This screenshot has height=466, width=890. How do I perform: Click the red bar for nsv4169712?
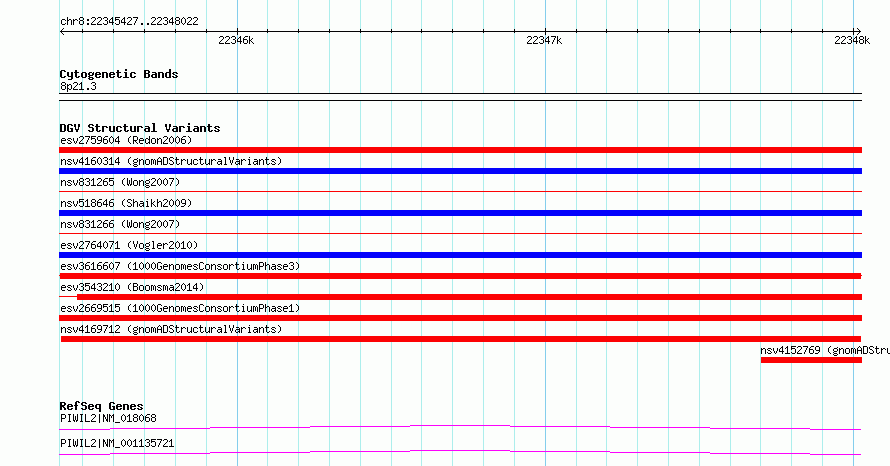[x=461, y=339]
